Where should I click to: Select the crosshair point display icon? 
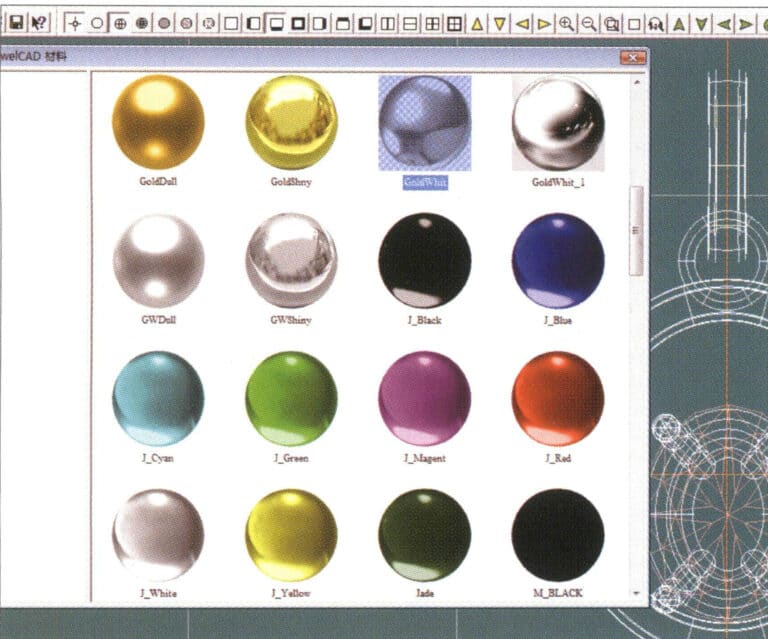point(75,23)
